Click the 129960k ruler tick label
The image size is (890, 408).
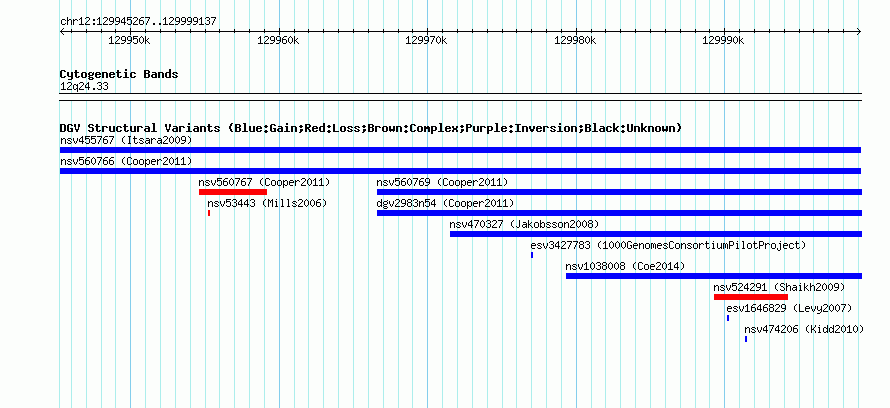tap(278, 40)
